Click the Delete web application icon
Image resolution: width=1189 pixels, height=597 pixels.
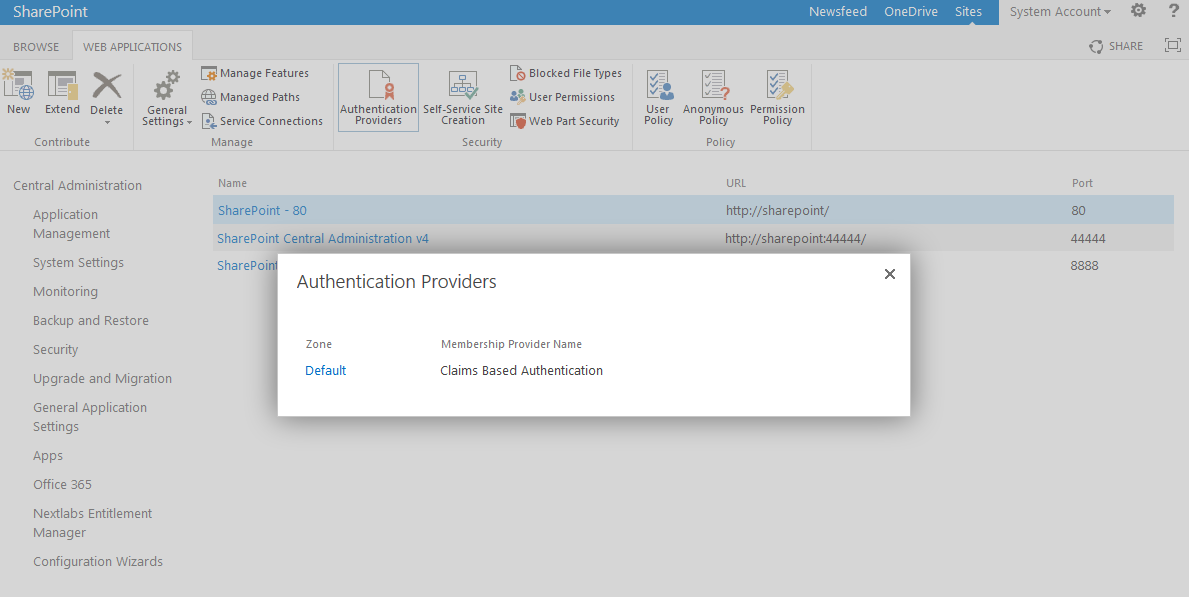(106, 85)
